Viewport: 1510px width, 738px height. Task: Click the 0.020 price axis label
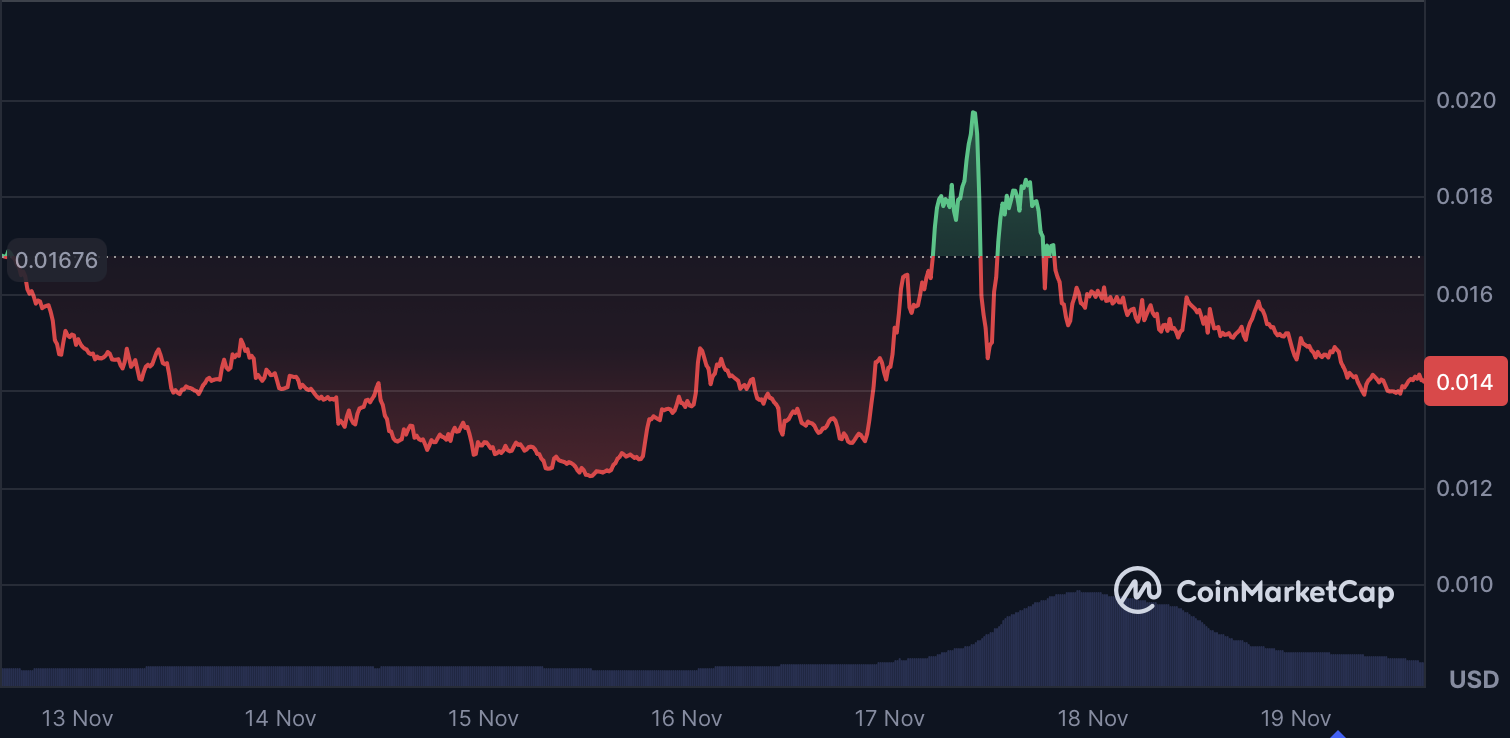click(x=1465, y=100)
